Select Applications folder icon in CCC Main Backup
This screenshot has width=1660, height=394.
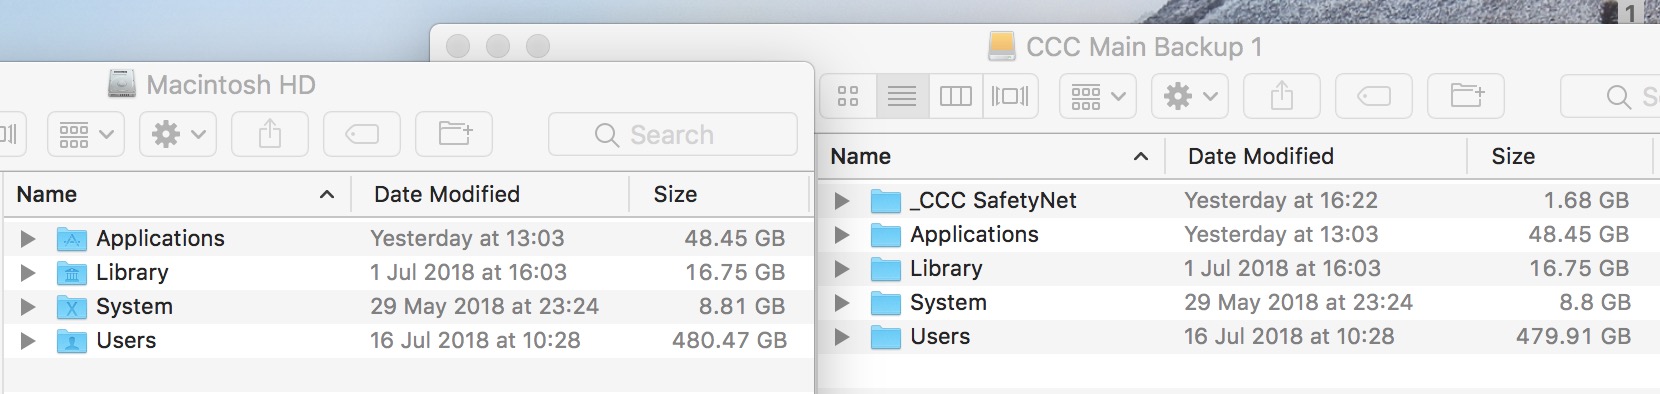[x=886, y=235]
